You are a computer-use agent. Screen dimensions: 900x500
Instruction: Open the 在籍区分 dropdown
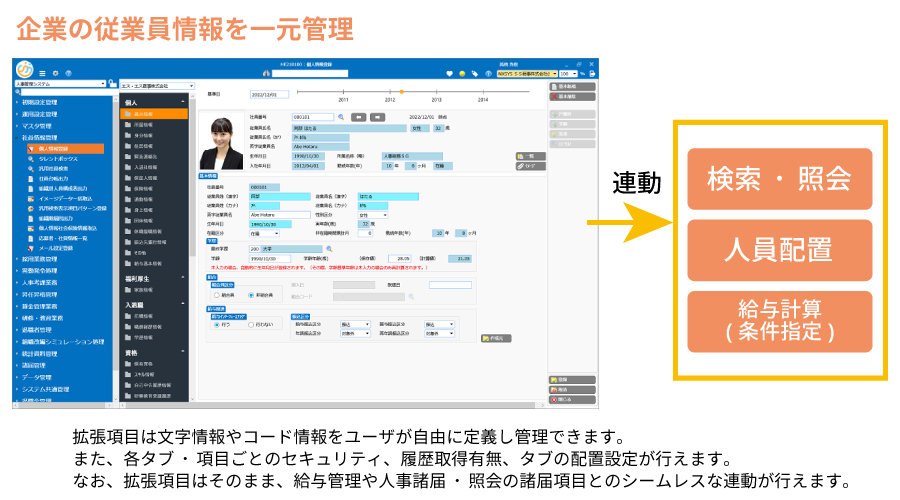click(264, 232)
